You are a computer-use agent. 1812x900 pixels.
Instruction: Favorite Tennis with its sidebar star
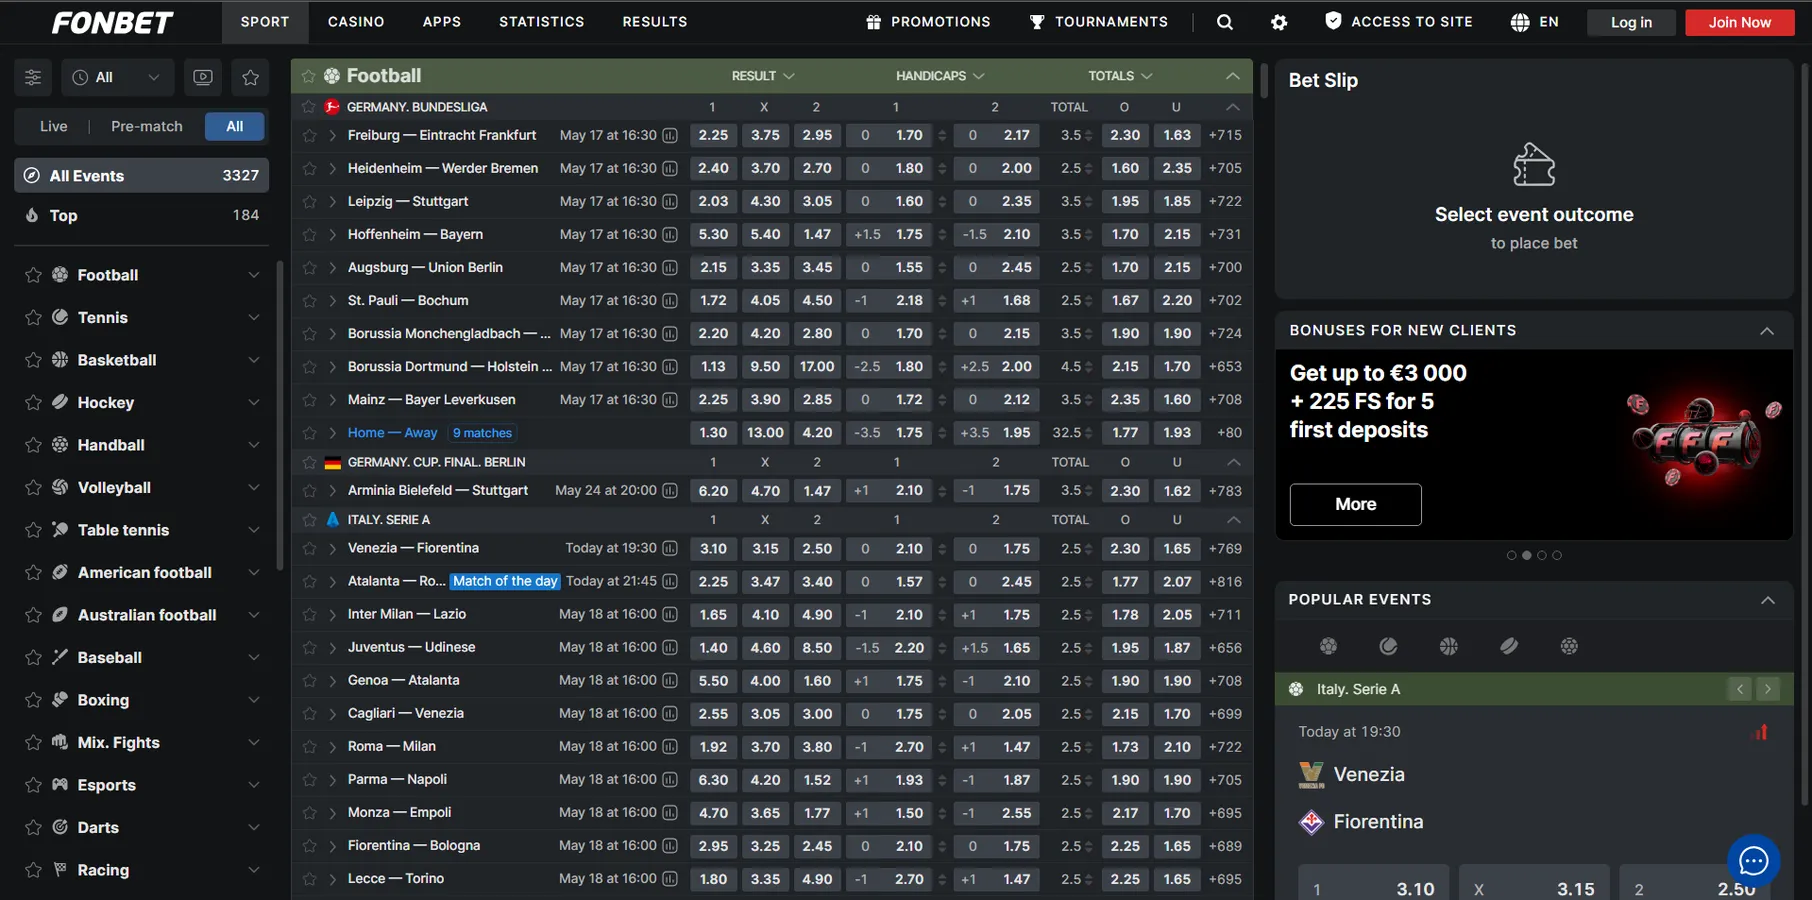tap(33, 317)
